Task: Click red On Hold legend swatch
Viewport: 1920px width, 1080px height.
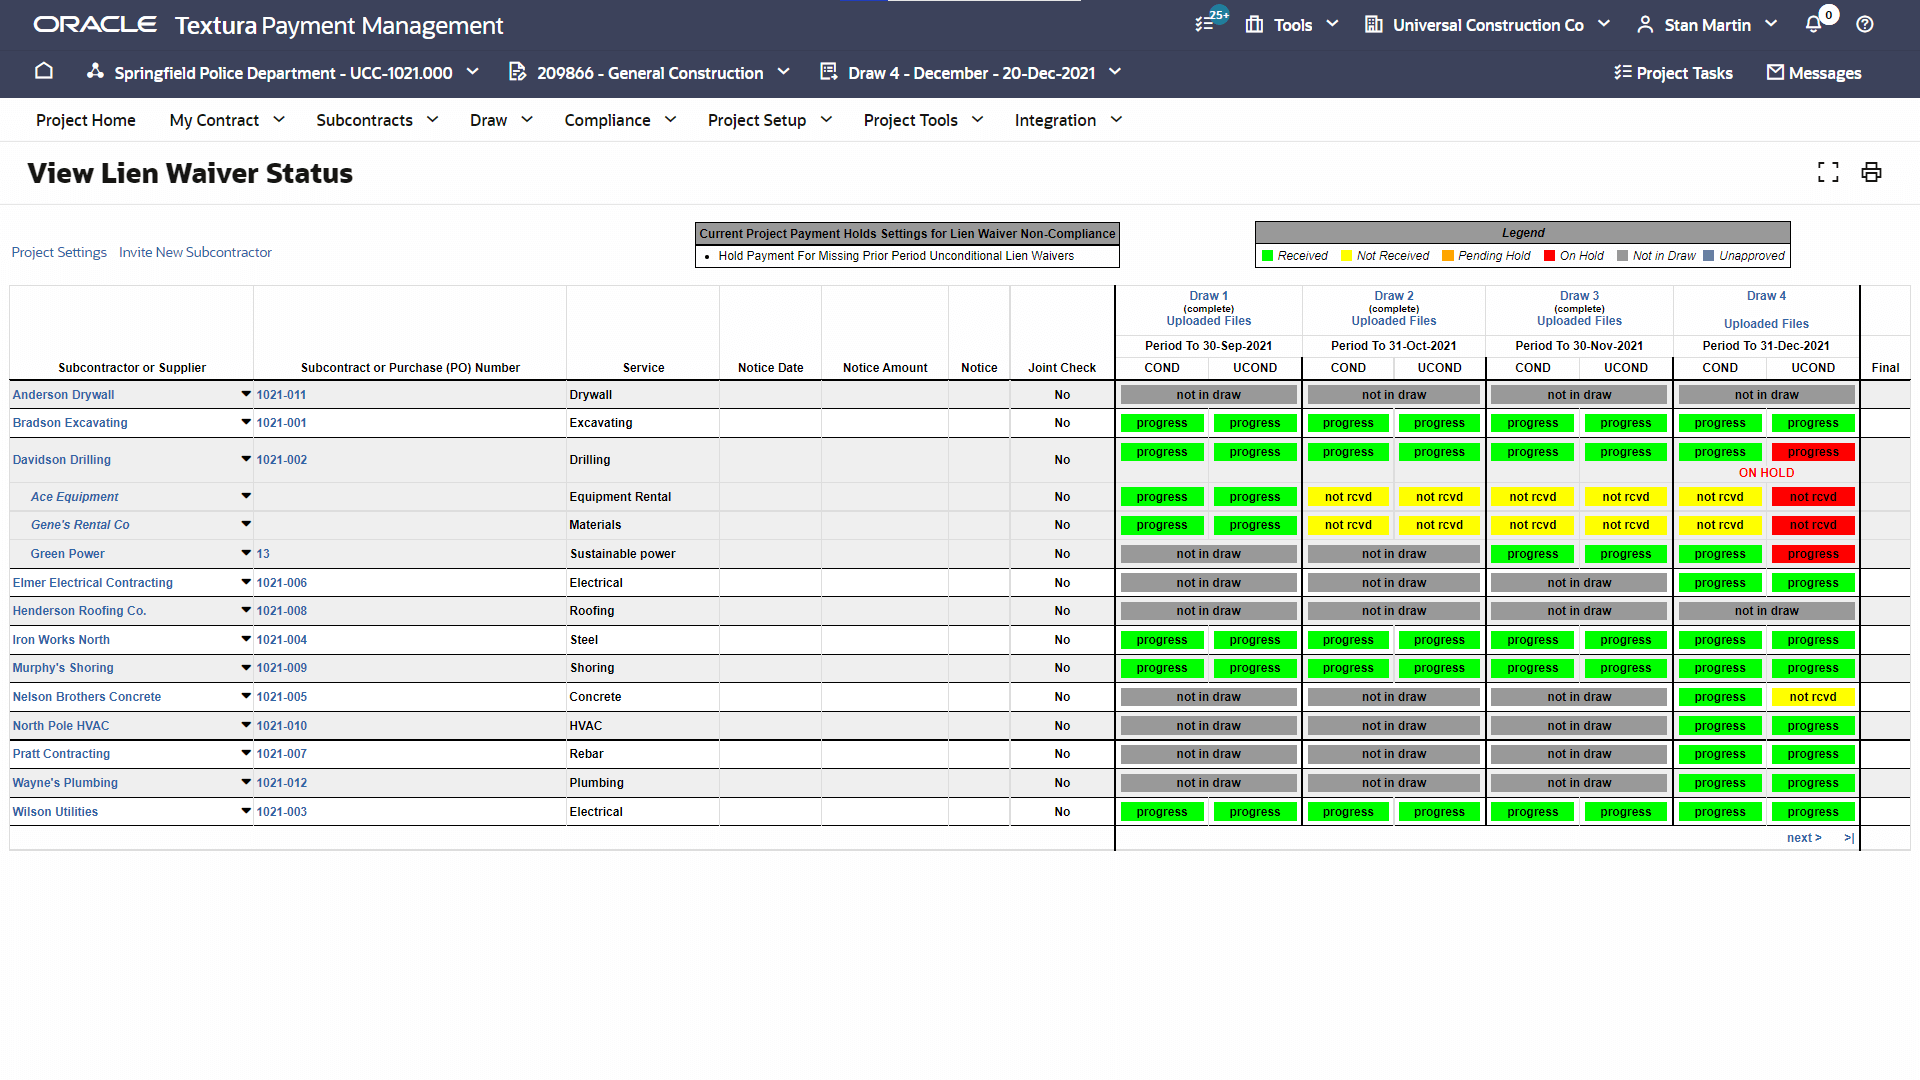Action: click(1550, 256)
